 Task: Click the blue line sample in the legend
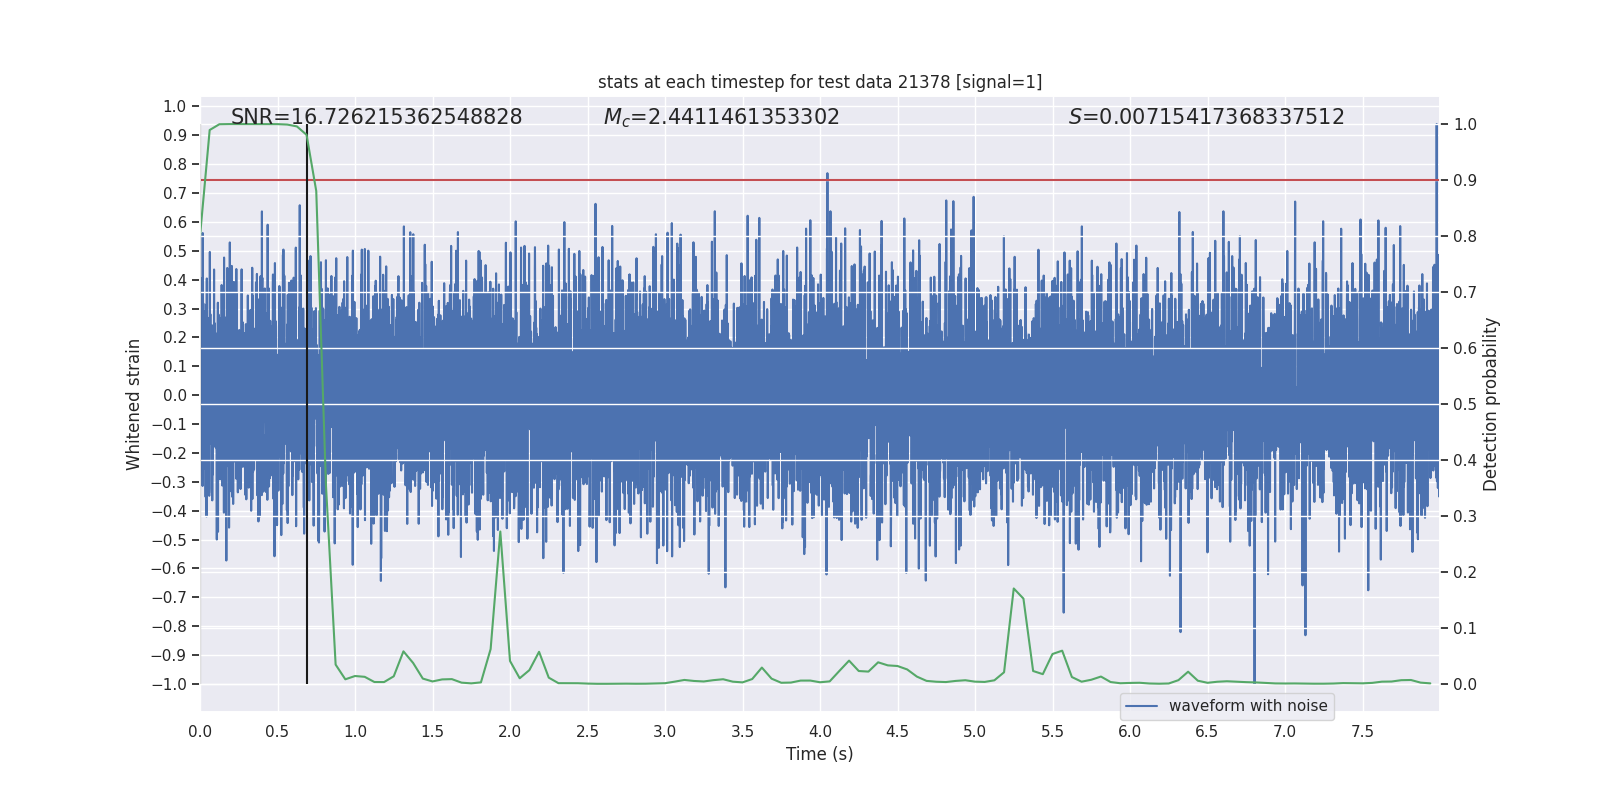coord(1141,706)
